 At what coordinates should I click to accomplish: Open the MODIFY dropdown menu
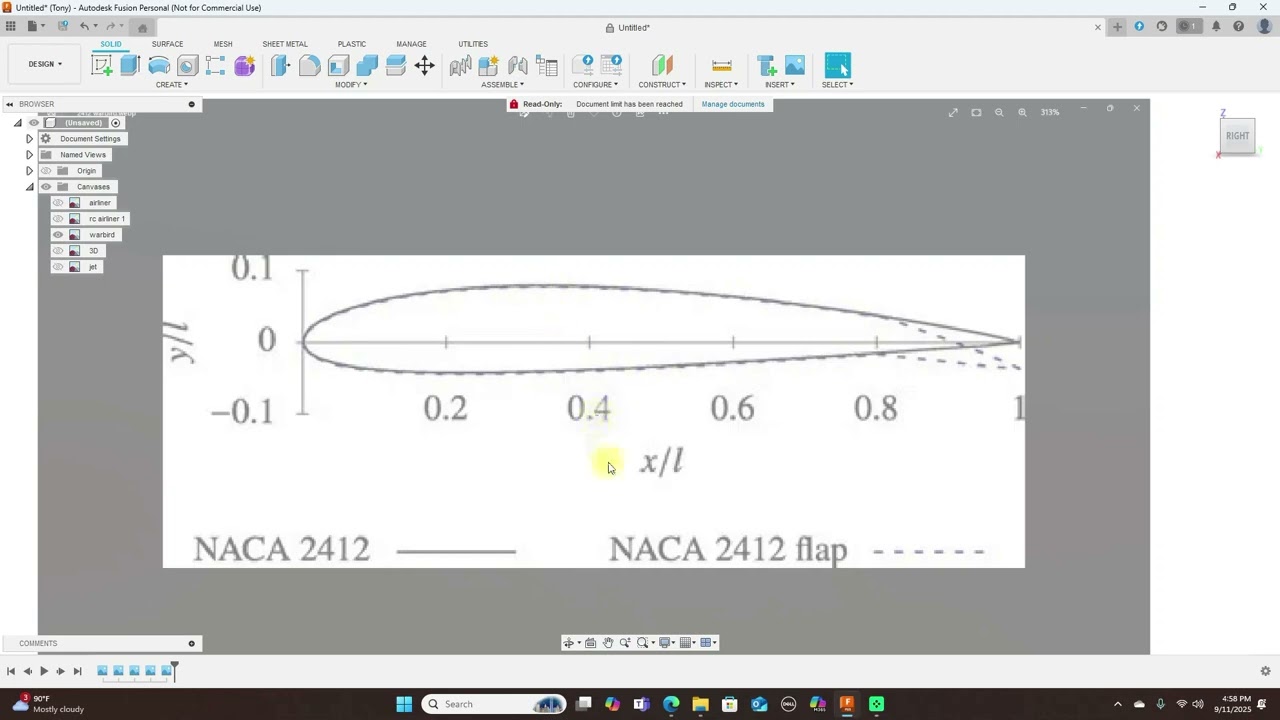click(x=351, y=85)
